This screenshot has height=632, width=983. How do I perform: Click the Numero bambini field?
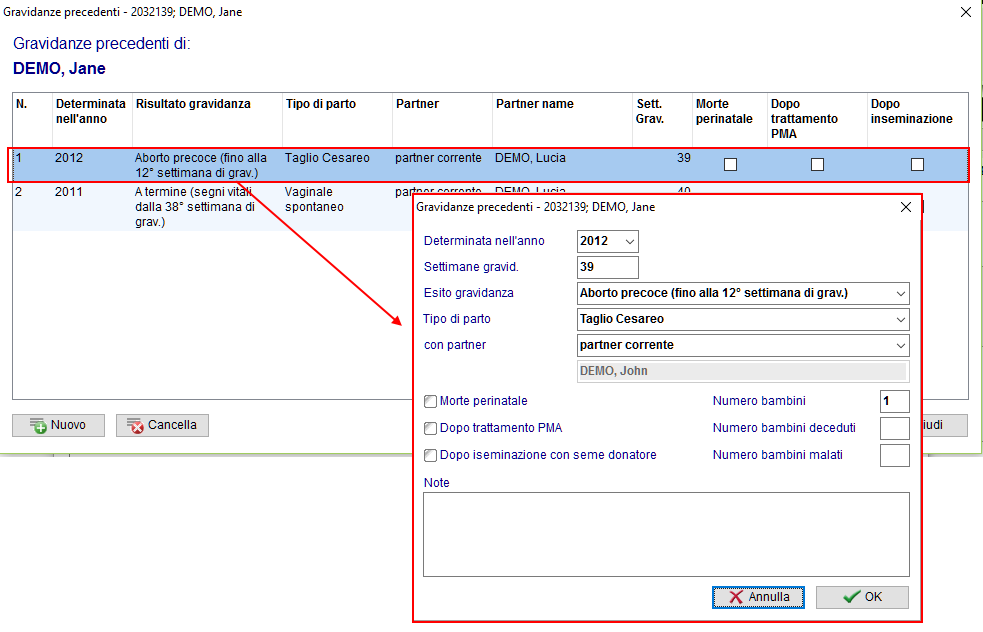[x=895, y=401]
